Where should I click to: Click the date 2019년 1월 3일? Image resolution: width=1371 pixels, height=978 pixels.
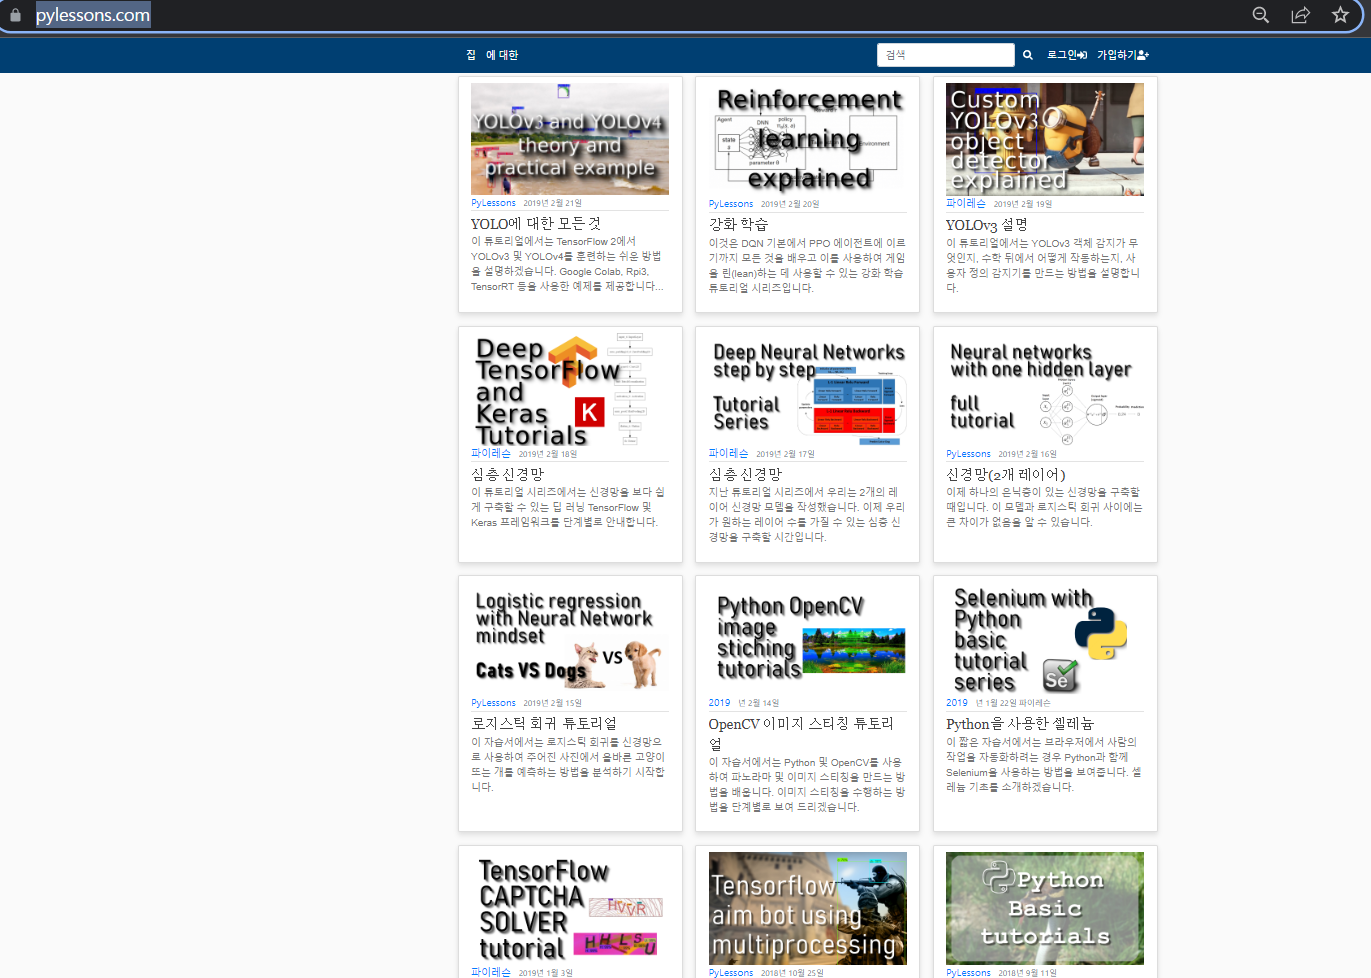[x=546, y=972]
